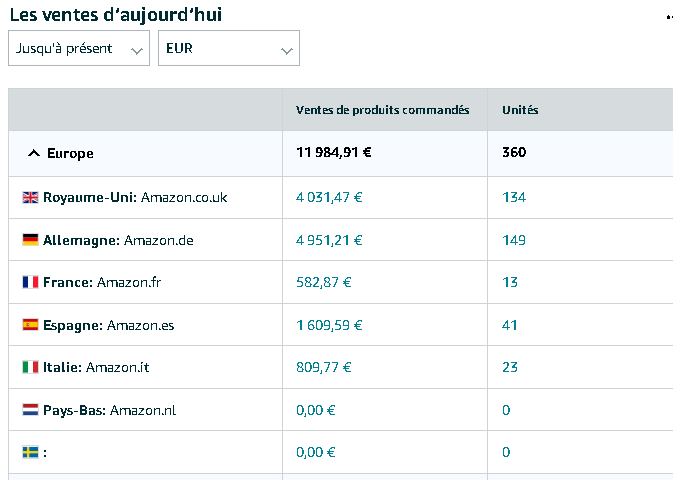Collapse the Europe region row

tap(34, 153)
